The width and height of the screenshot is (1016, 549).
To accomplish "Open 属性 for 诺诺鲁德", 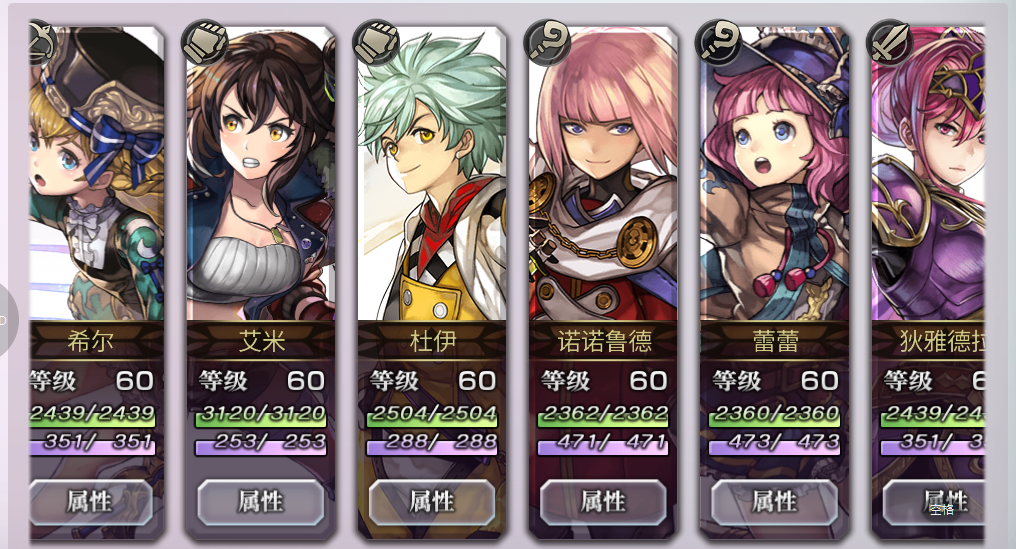I will pyautogui.click(x=603, y=502).
